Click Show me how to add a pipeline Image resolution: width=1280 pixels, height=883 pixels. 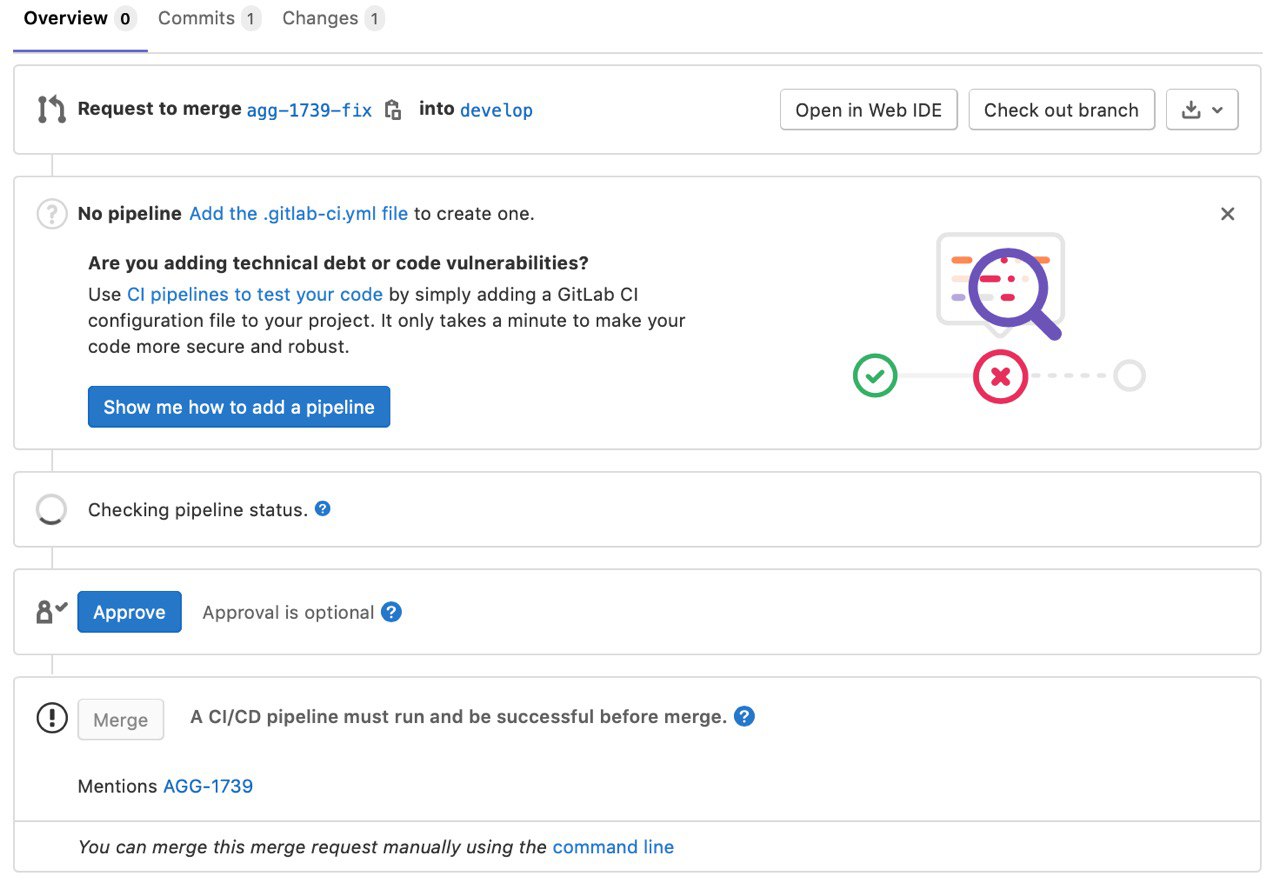pyautogui.click(x=239, y=407)
